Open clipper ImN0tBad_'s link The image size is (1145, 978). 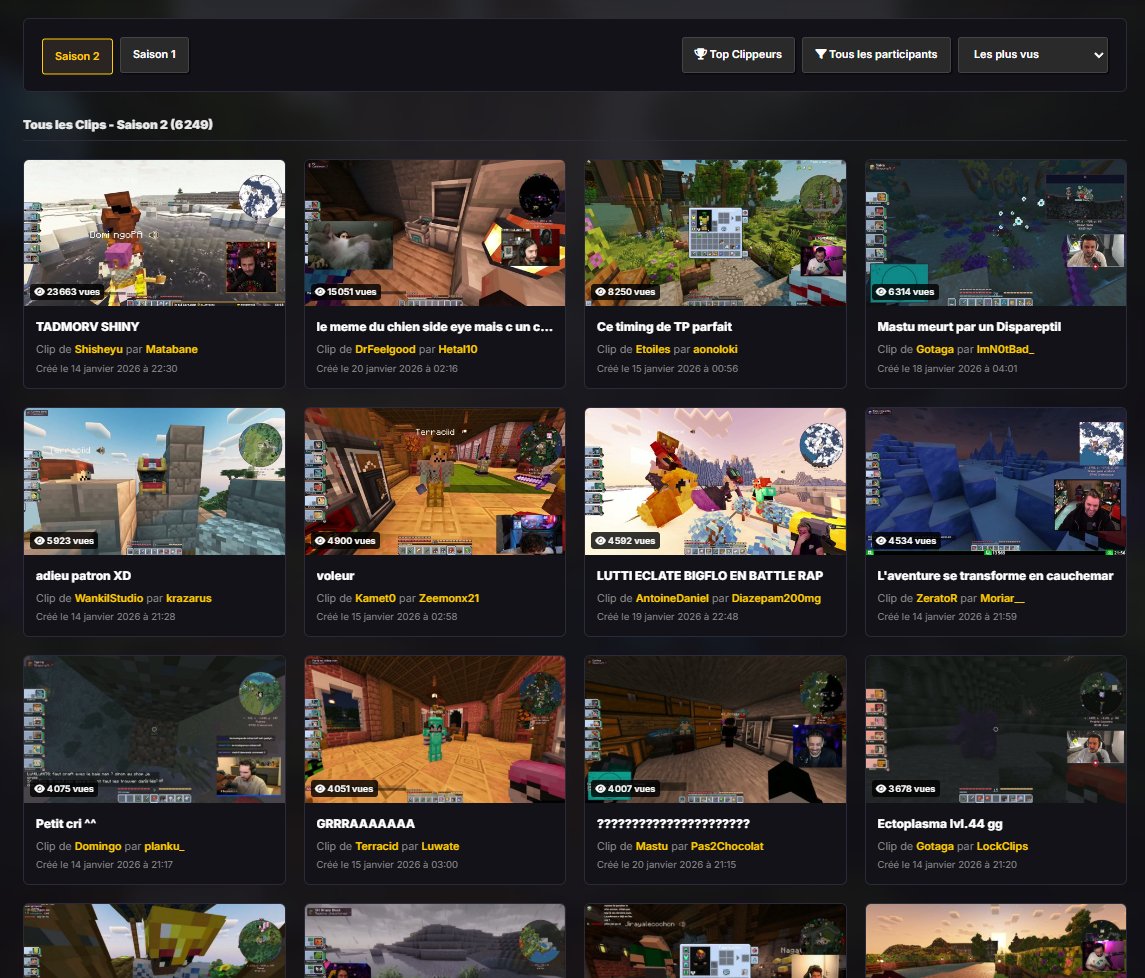[1006, 349]
